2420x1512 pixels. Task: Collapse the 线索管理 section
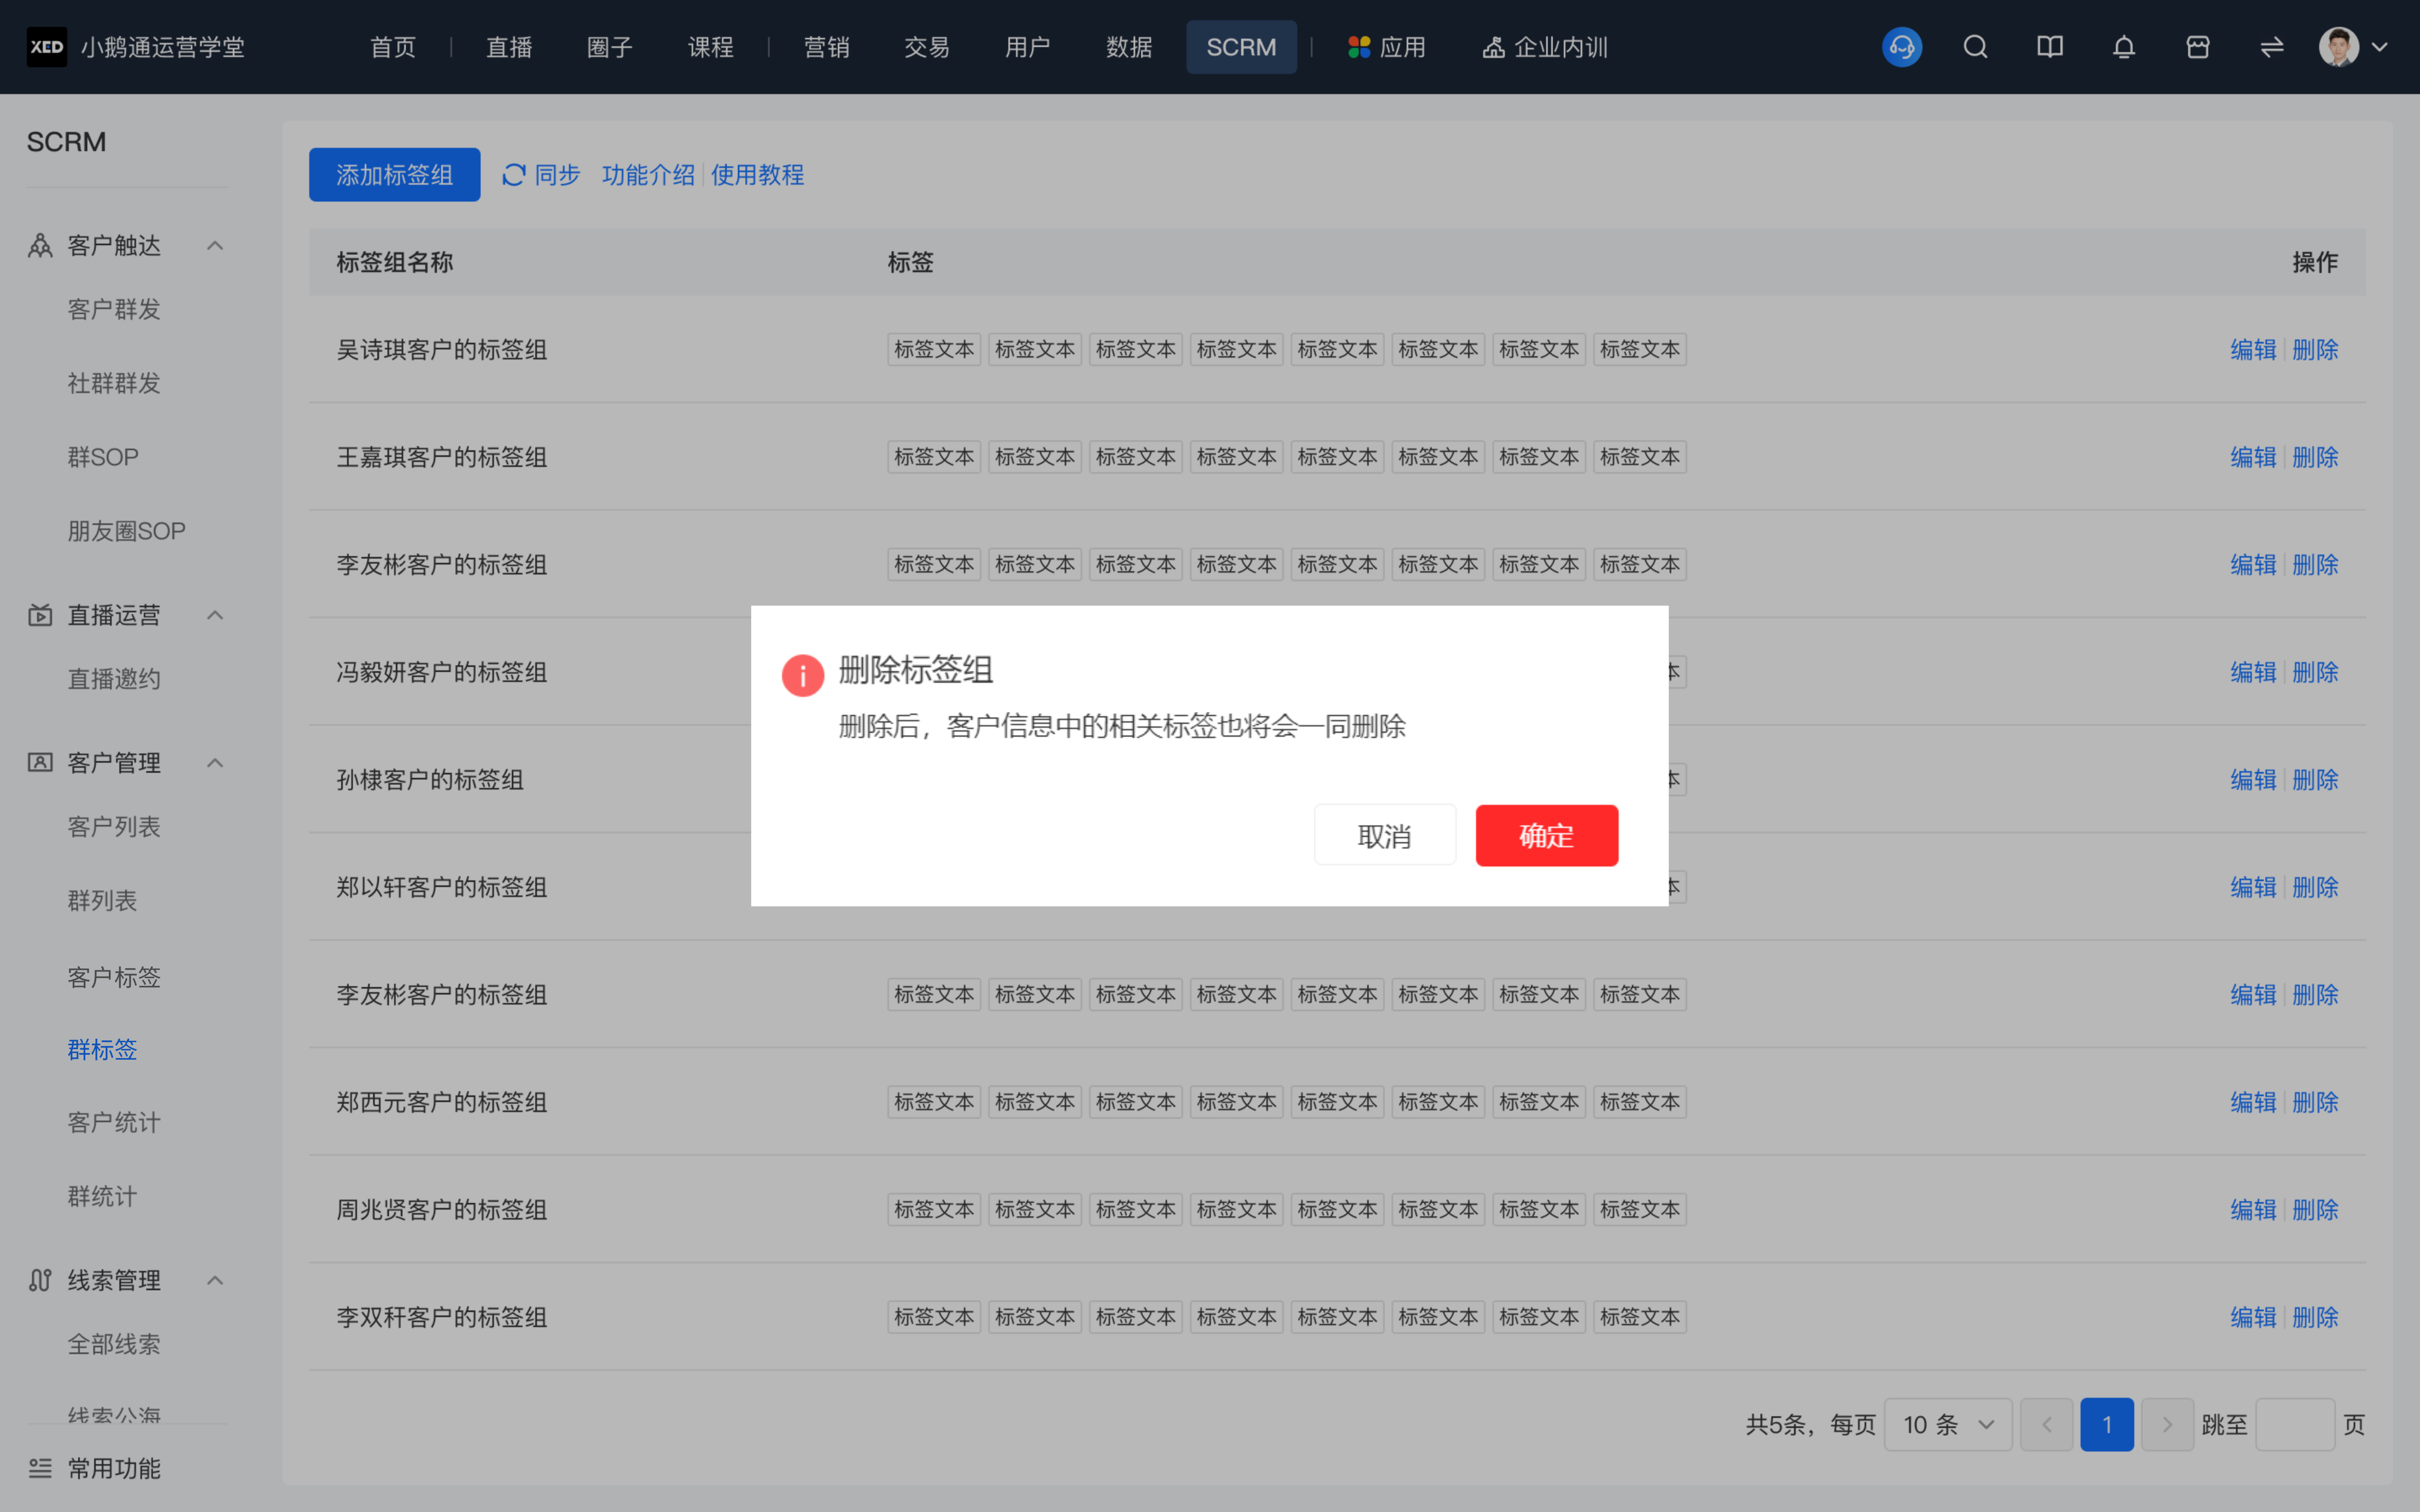[x=215, y=1280]
